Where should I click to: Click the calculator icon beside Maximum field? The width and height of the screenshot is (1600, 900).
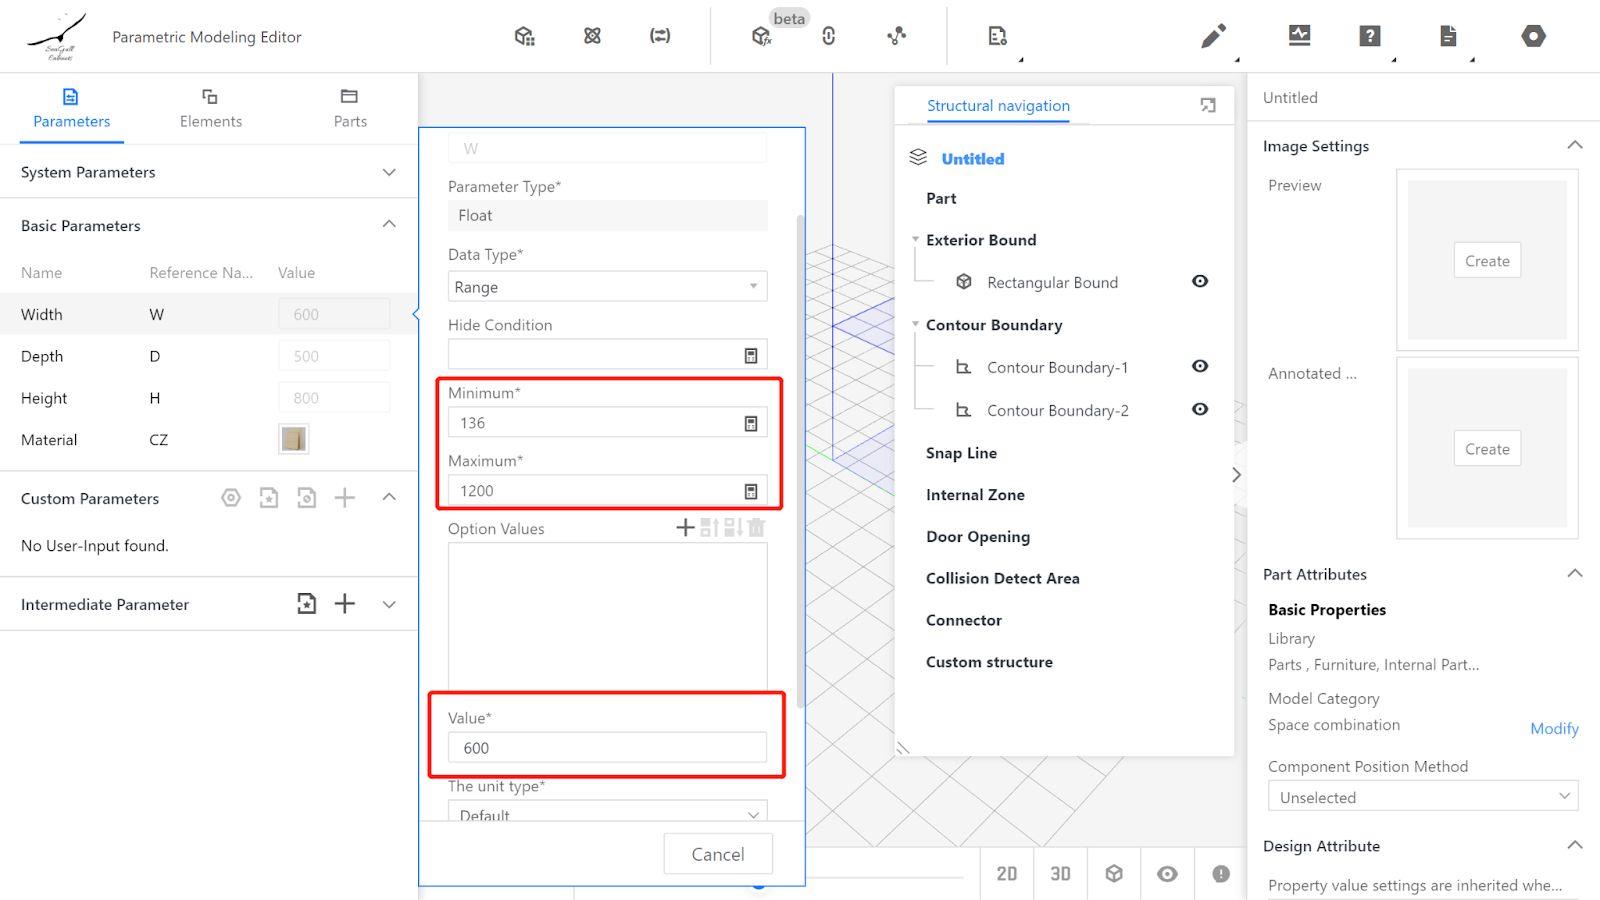tap(751, 492)
